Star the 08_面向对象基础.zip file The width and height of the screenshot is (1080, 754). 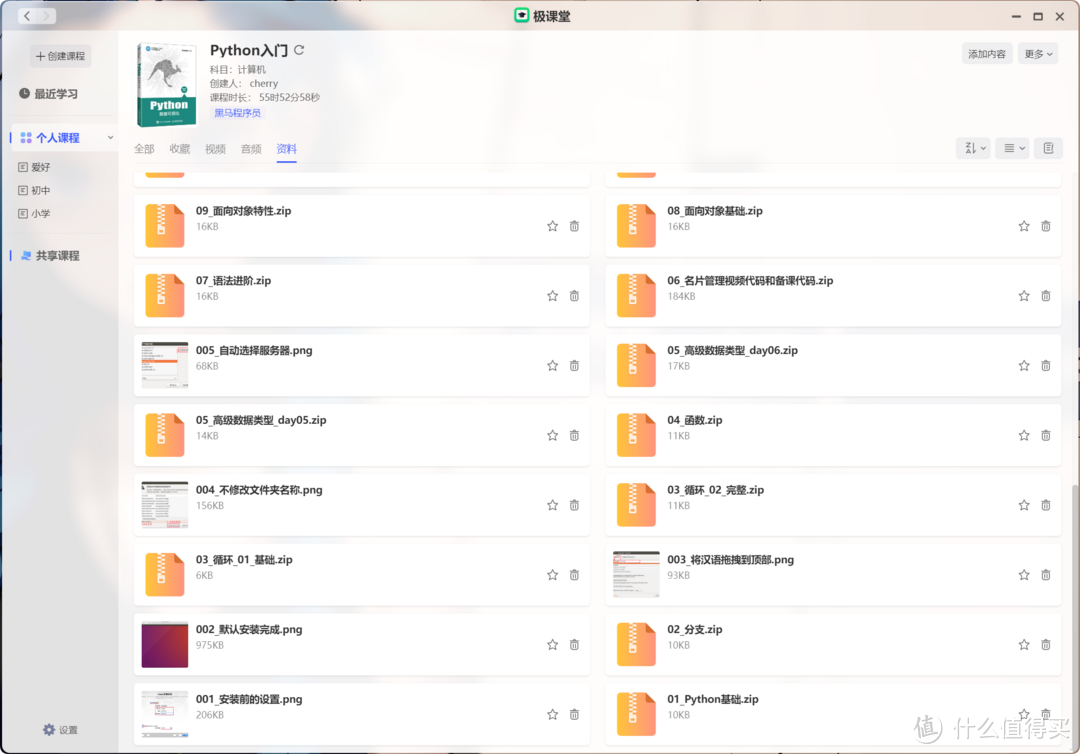point(1024,226)
